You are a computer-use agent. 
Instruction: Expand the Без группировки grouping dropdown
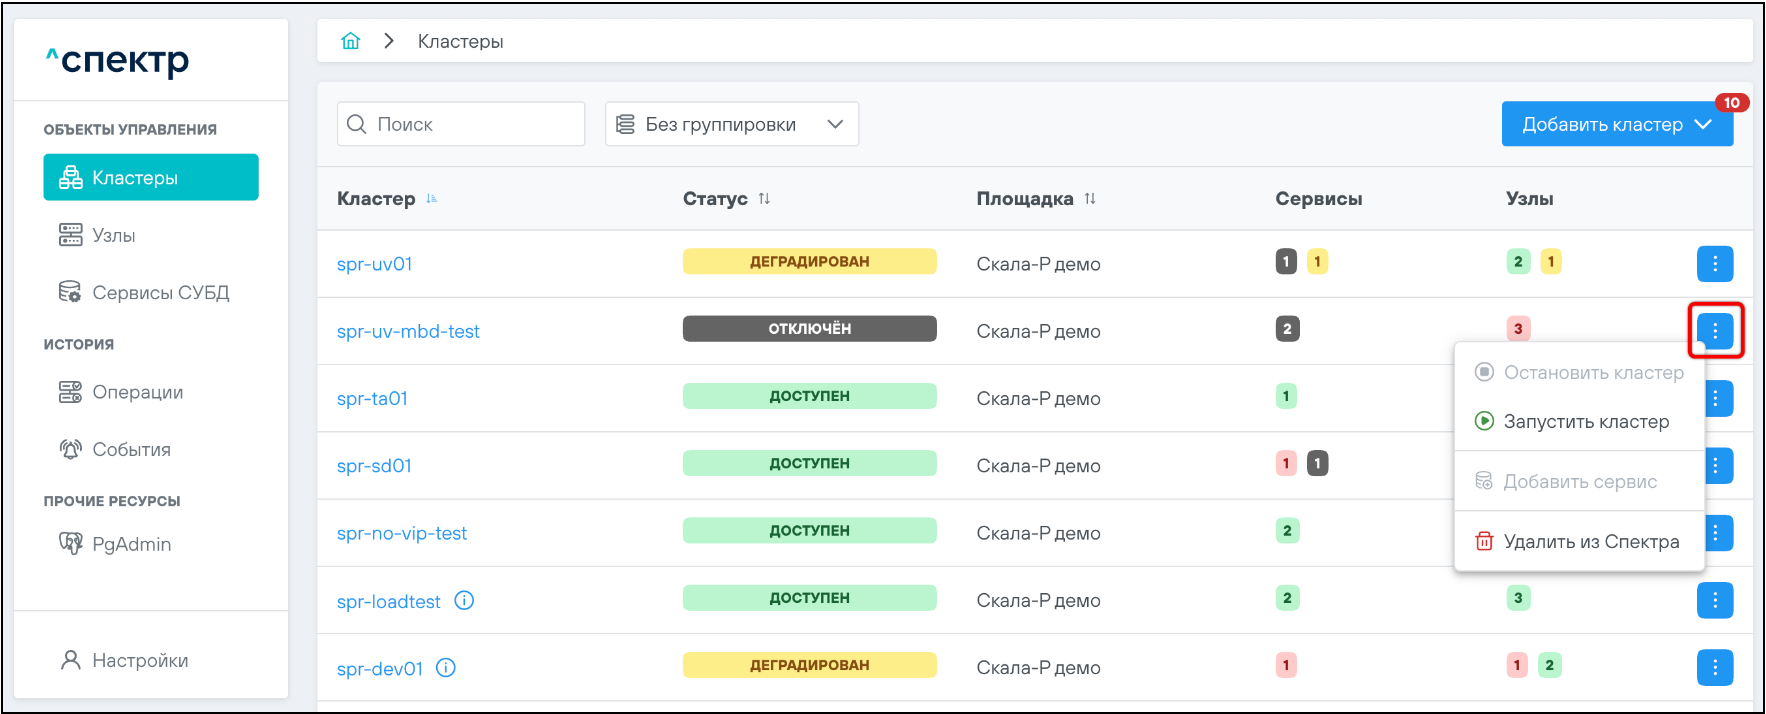point(731,124)
